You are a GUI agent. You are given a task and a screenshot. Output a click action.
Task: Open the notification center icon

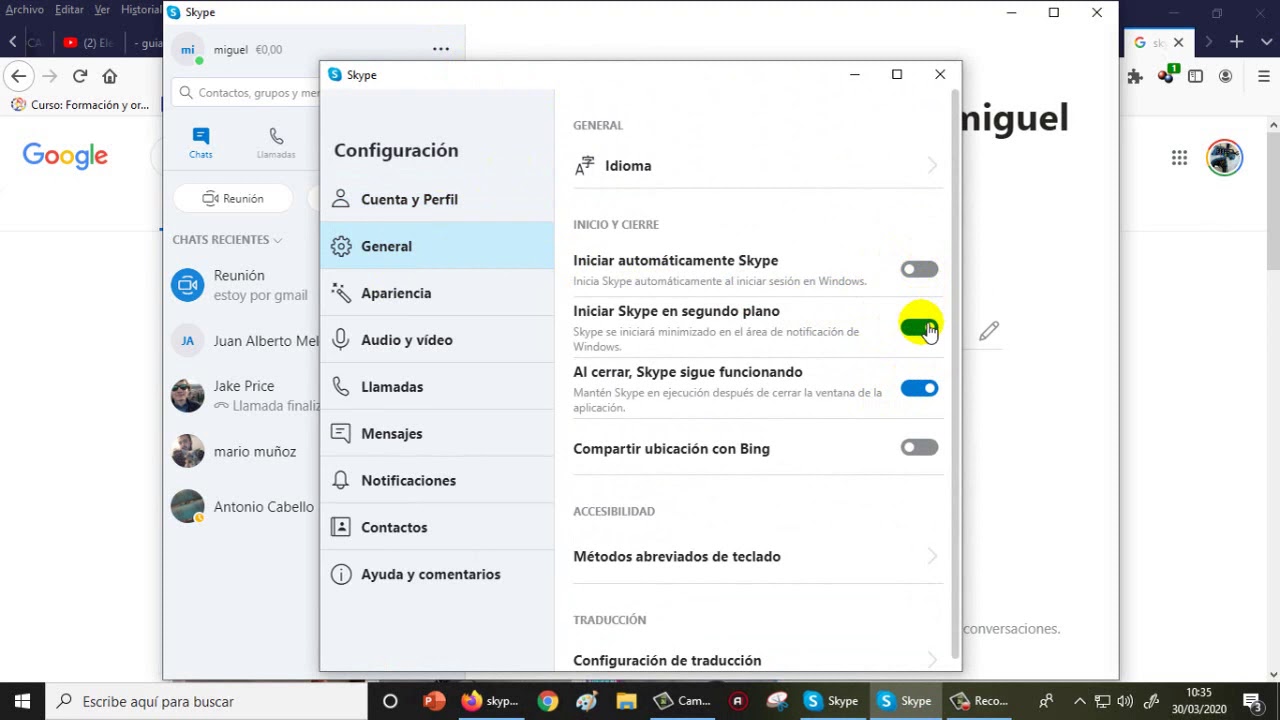click(x=1251, y=701)
